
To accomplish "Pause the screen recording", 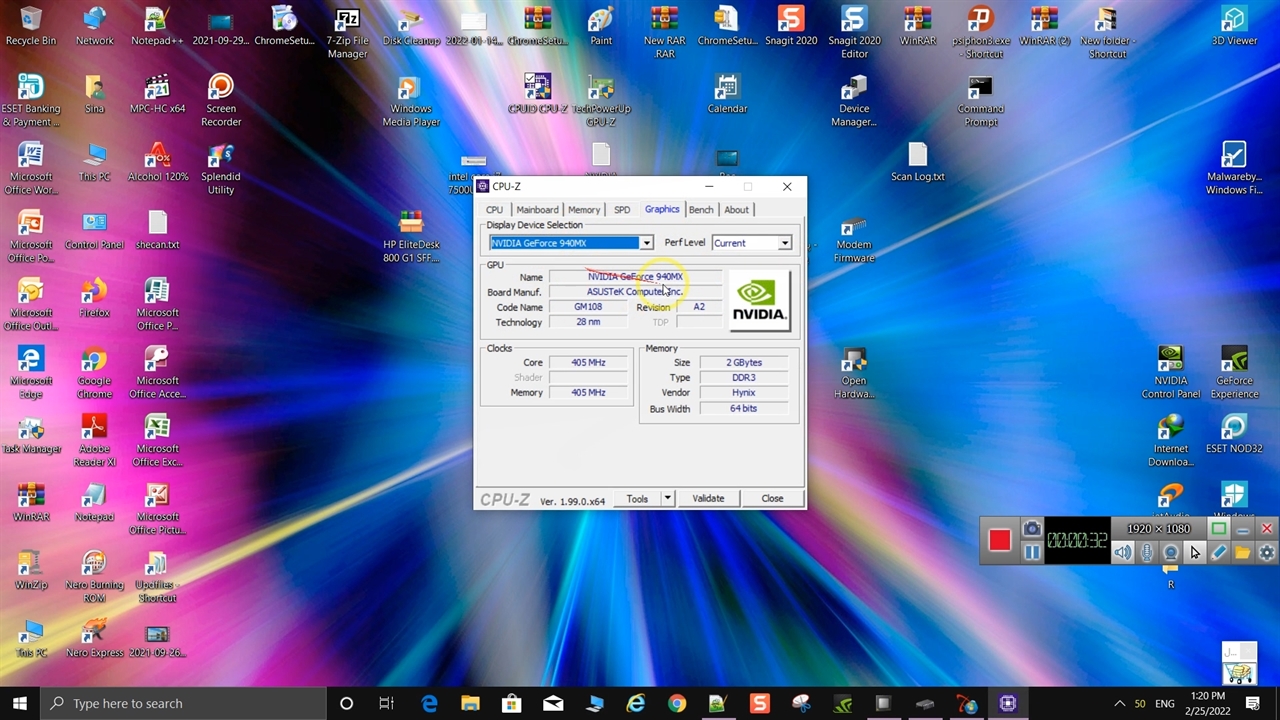I will click(1032, 552).
